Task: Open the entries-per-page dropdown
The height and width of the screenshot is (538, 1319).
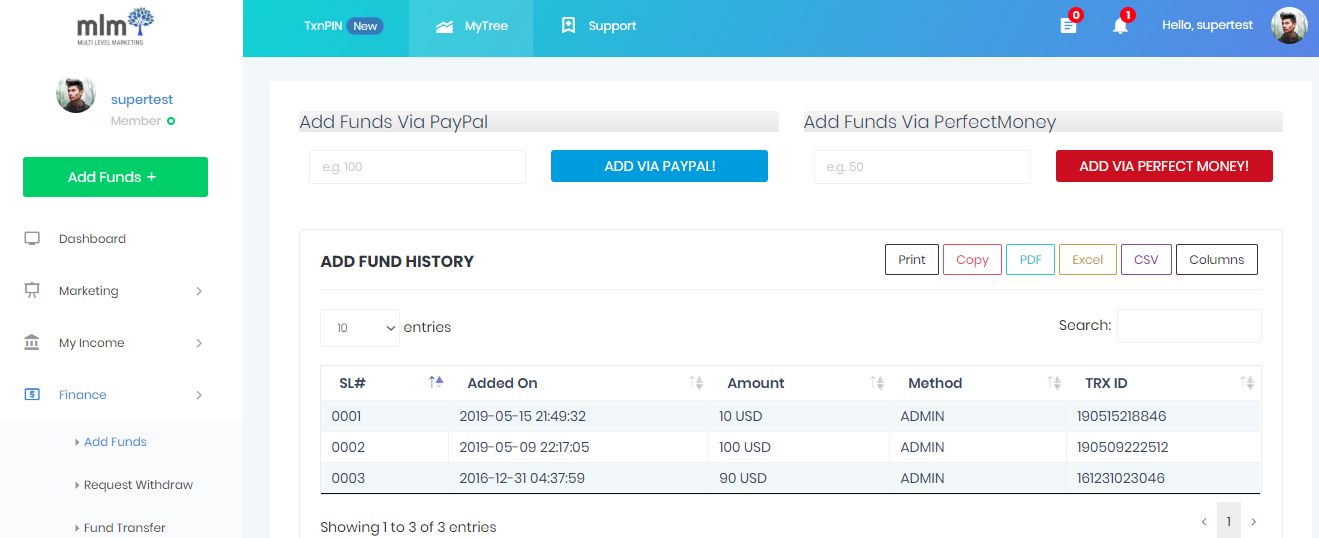Action: [360, 328]
